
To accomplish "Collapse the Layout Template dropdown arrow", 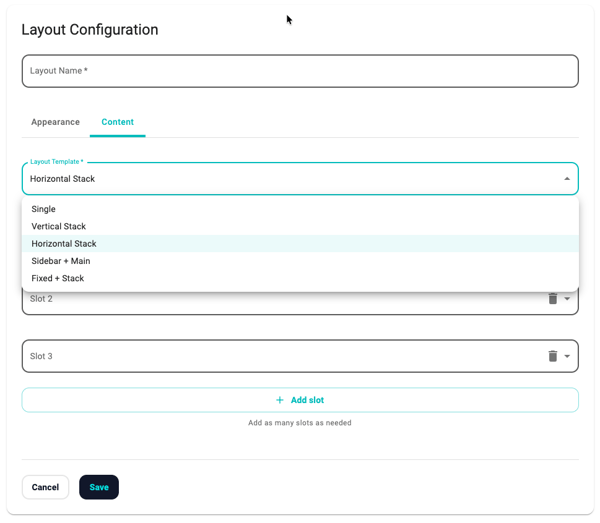I will [567, 179].
